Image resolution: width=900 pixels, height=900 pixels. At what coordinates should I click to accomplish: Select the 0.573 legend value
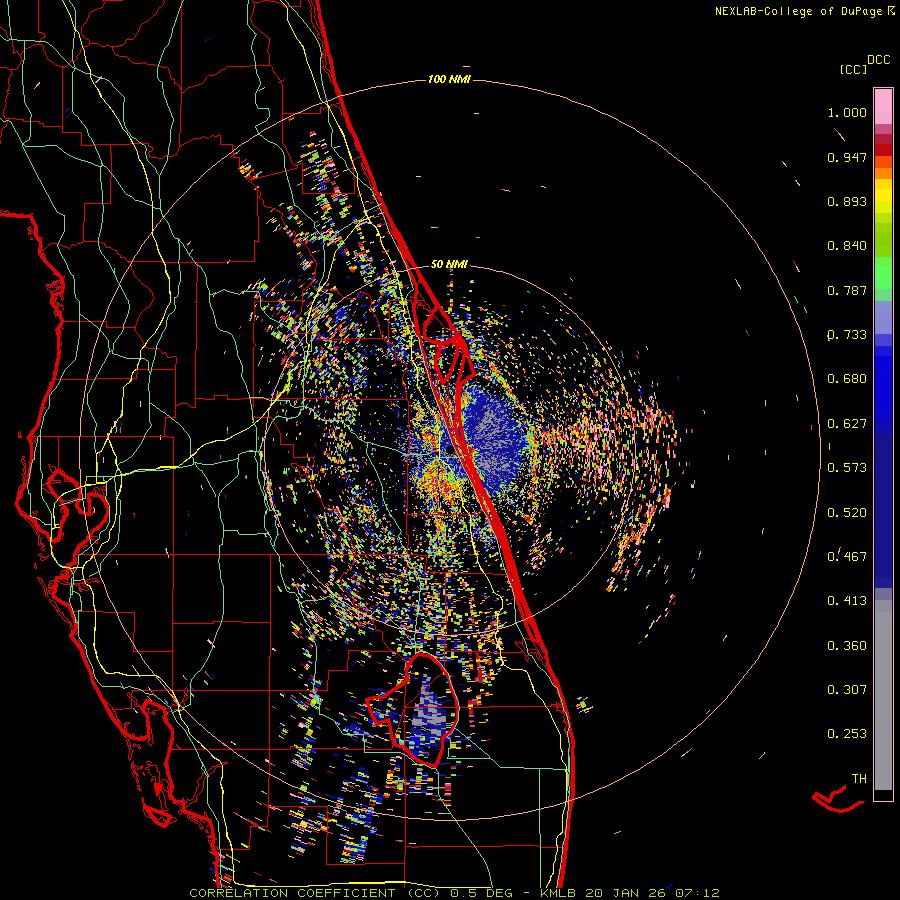(x=847, y=468)
